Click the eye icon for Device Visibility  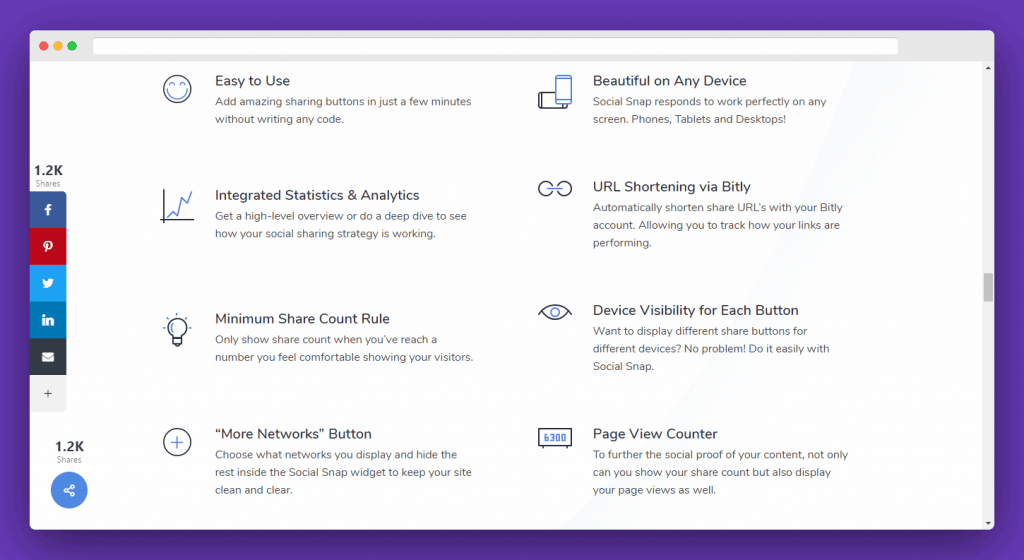[555, 312]
